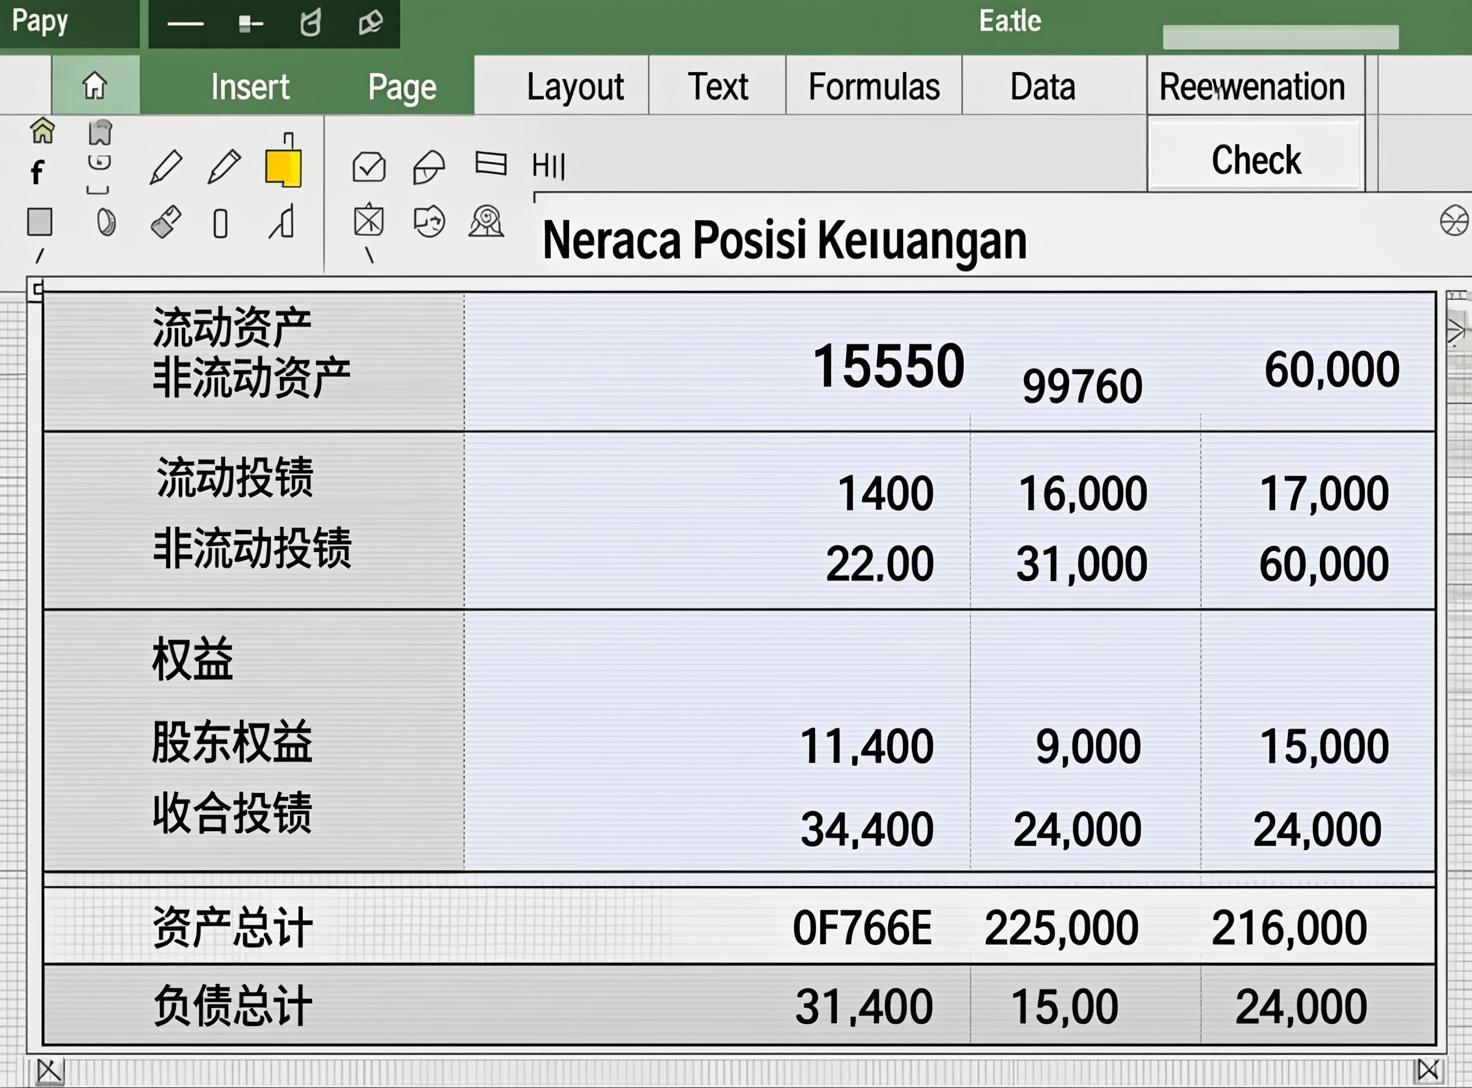Switch to the Page tab
Viewport: 1472px width, 1088px height.
[x=402, y=88]
